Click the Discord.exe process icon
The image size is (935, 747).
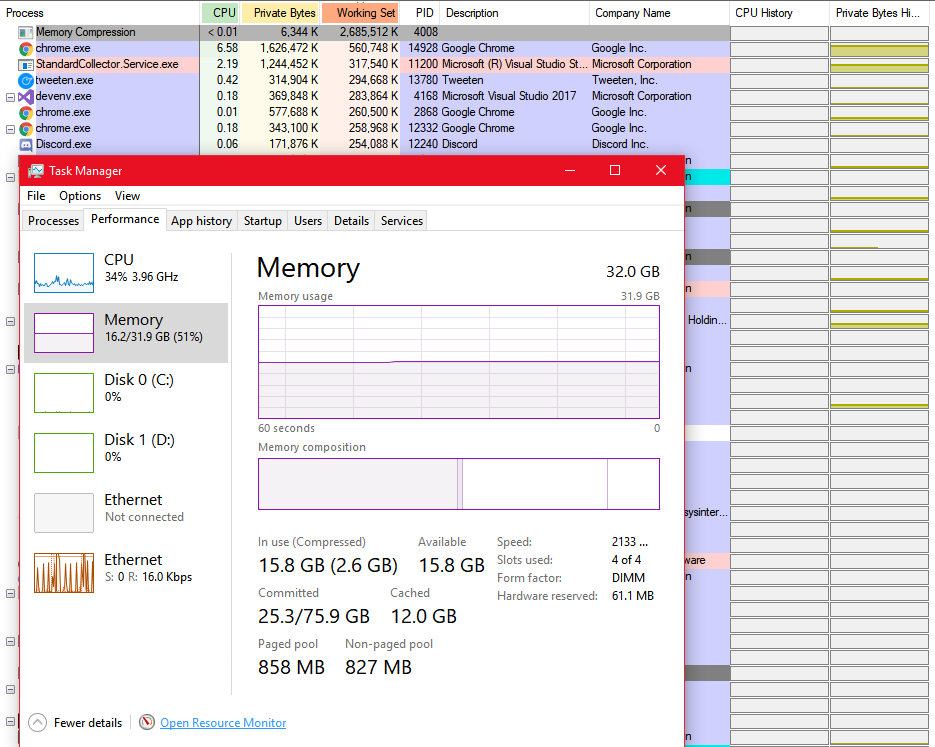pos(26,144)
